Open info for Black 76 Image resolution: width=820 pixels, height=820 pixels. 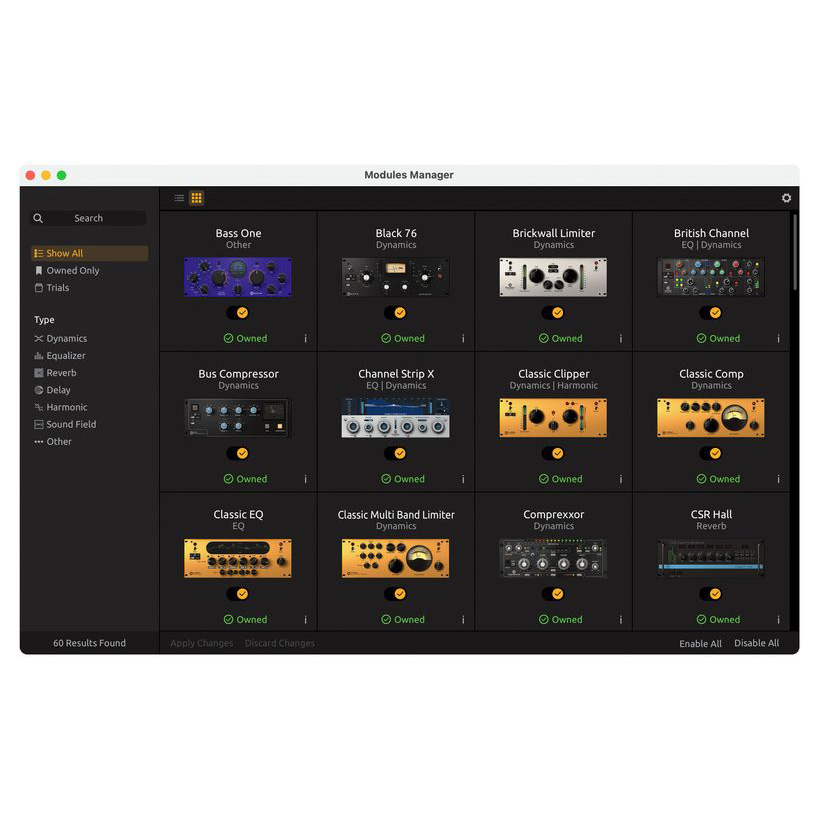[x=463, y=338]
